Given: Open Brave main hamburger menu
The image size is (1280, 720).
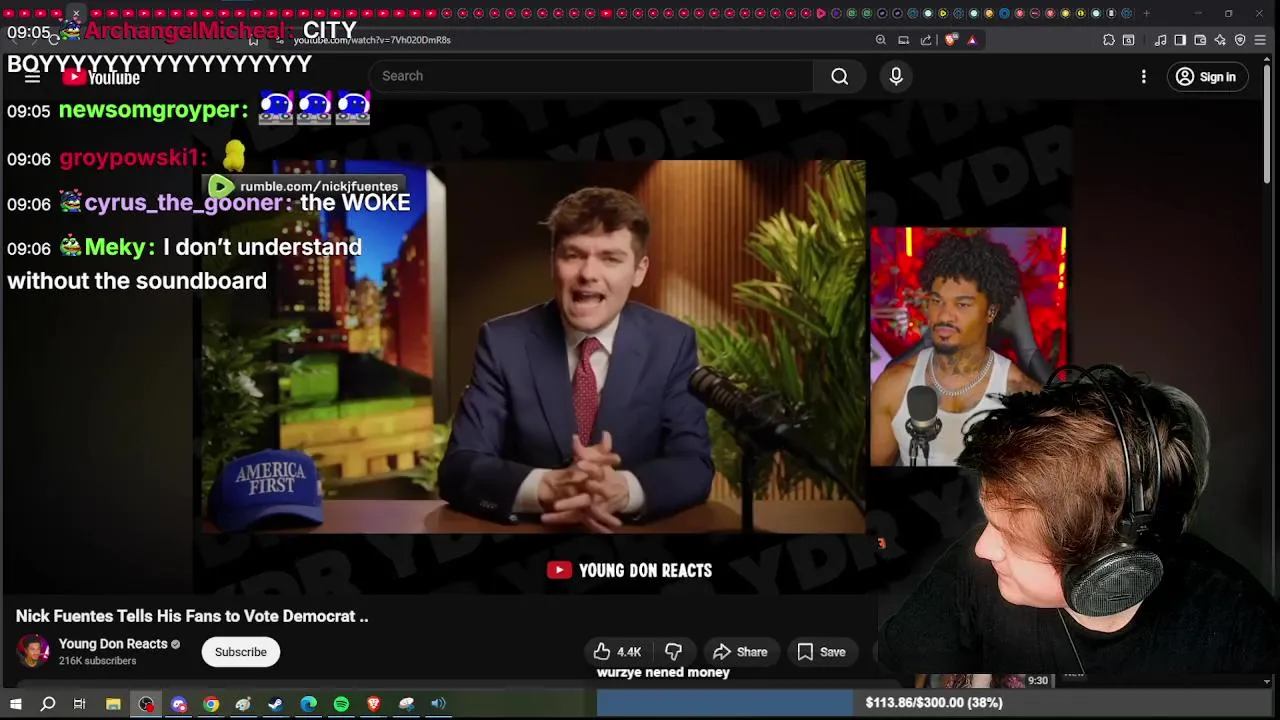Looking at the screenshot, I should point(1260,40).
